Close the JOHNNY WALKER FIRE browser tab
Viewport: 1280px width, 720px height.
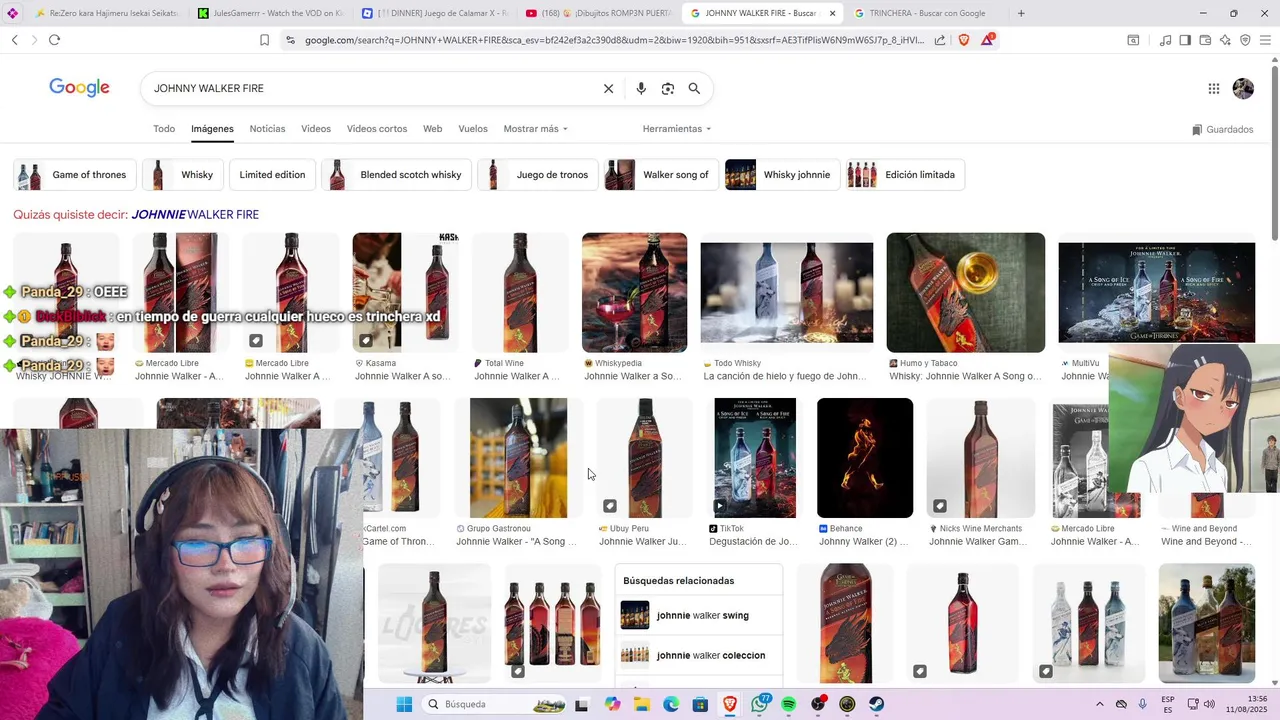tap(832, 13)
